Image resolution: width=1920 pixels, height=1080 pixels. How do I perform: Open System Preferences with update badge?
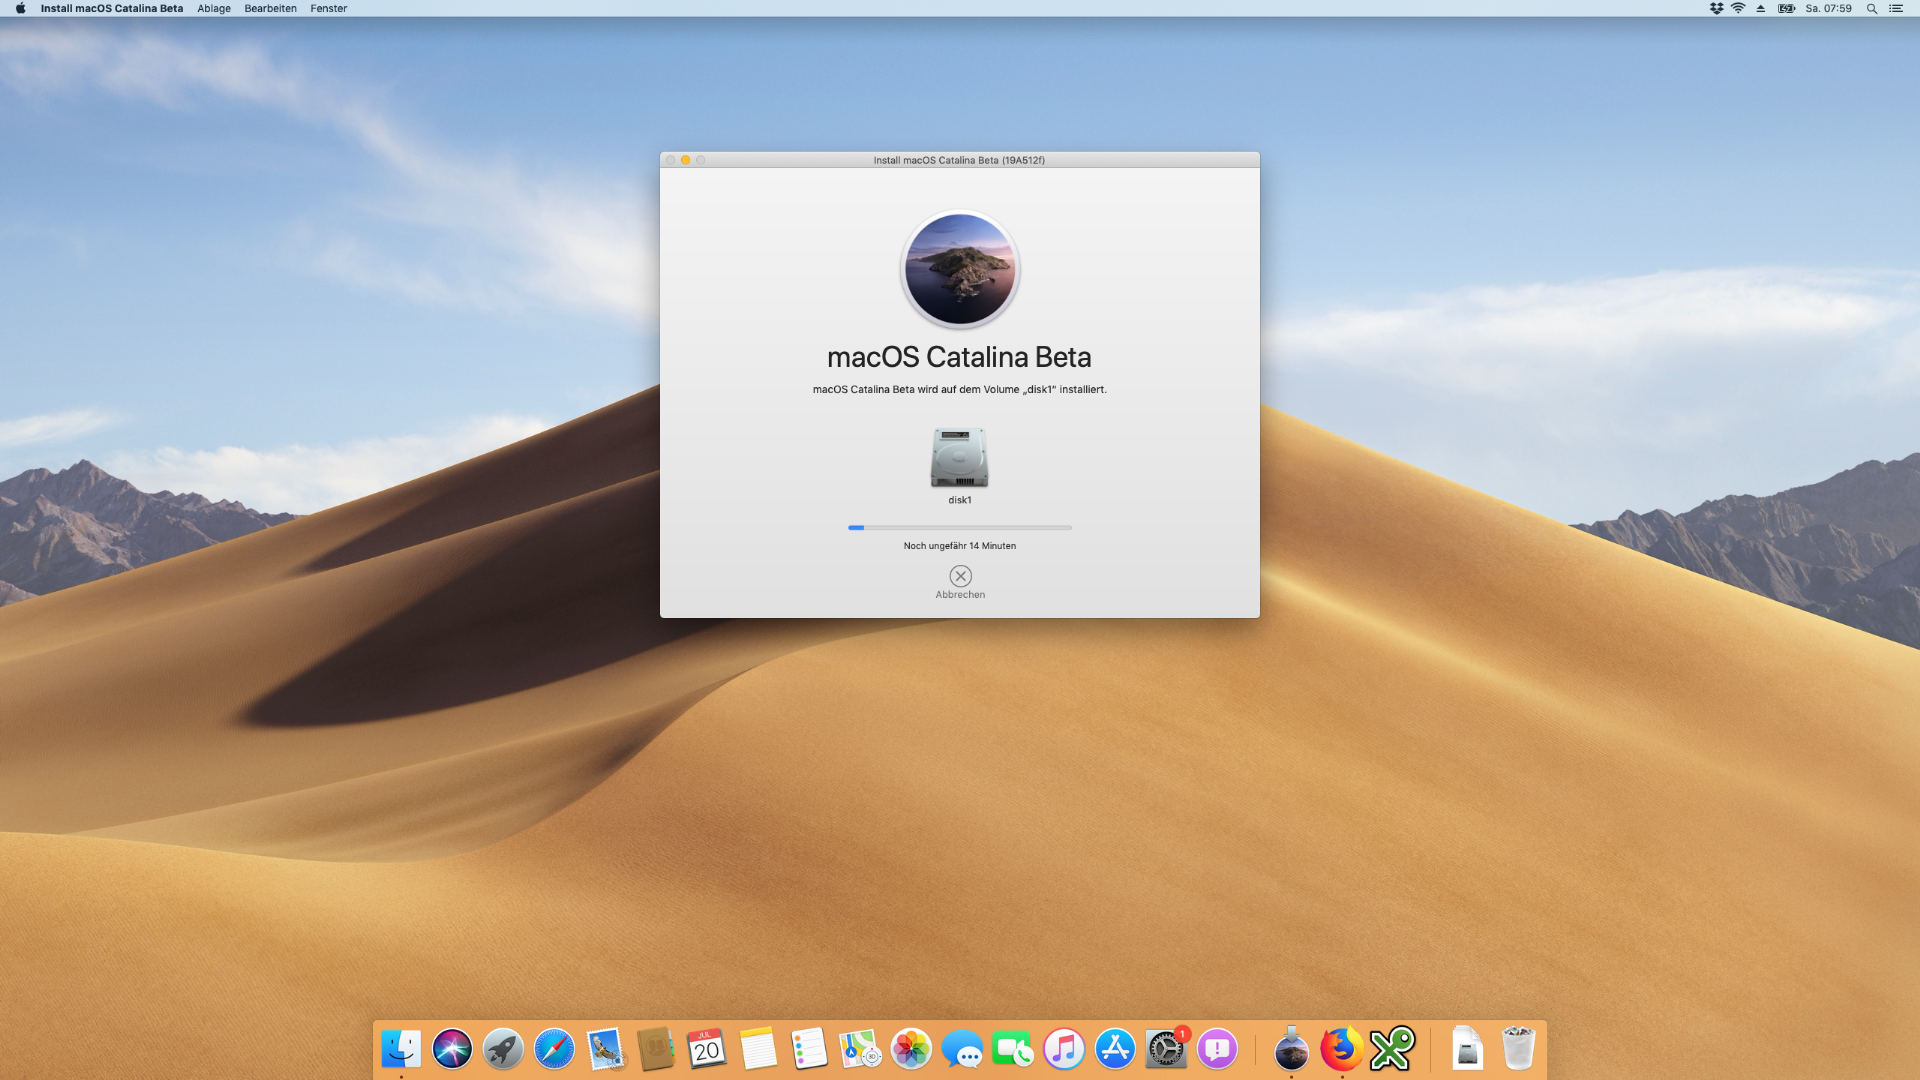[x=1166, y=1049]
